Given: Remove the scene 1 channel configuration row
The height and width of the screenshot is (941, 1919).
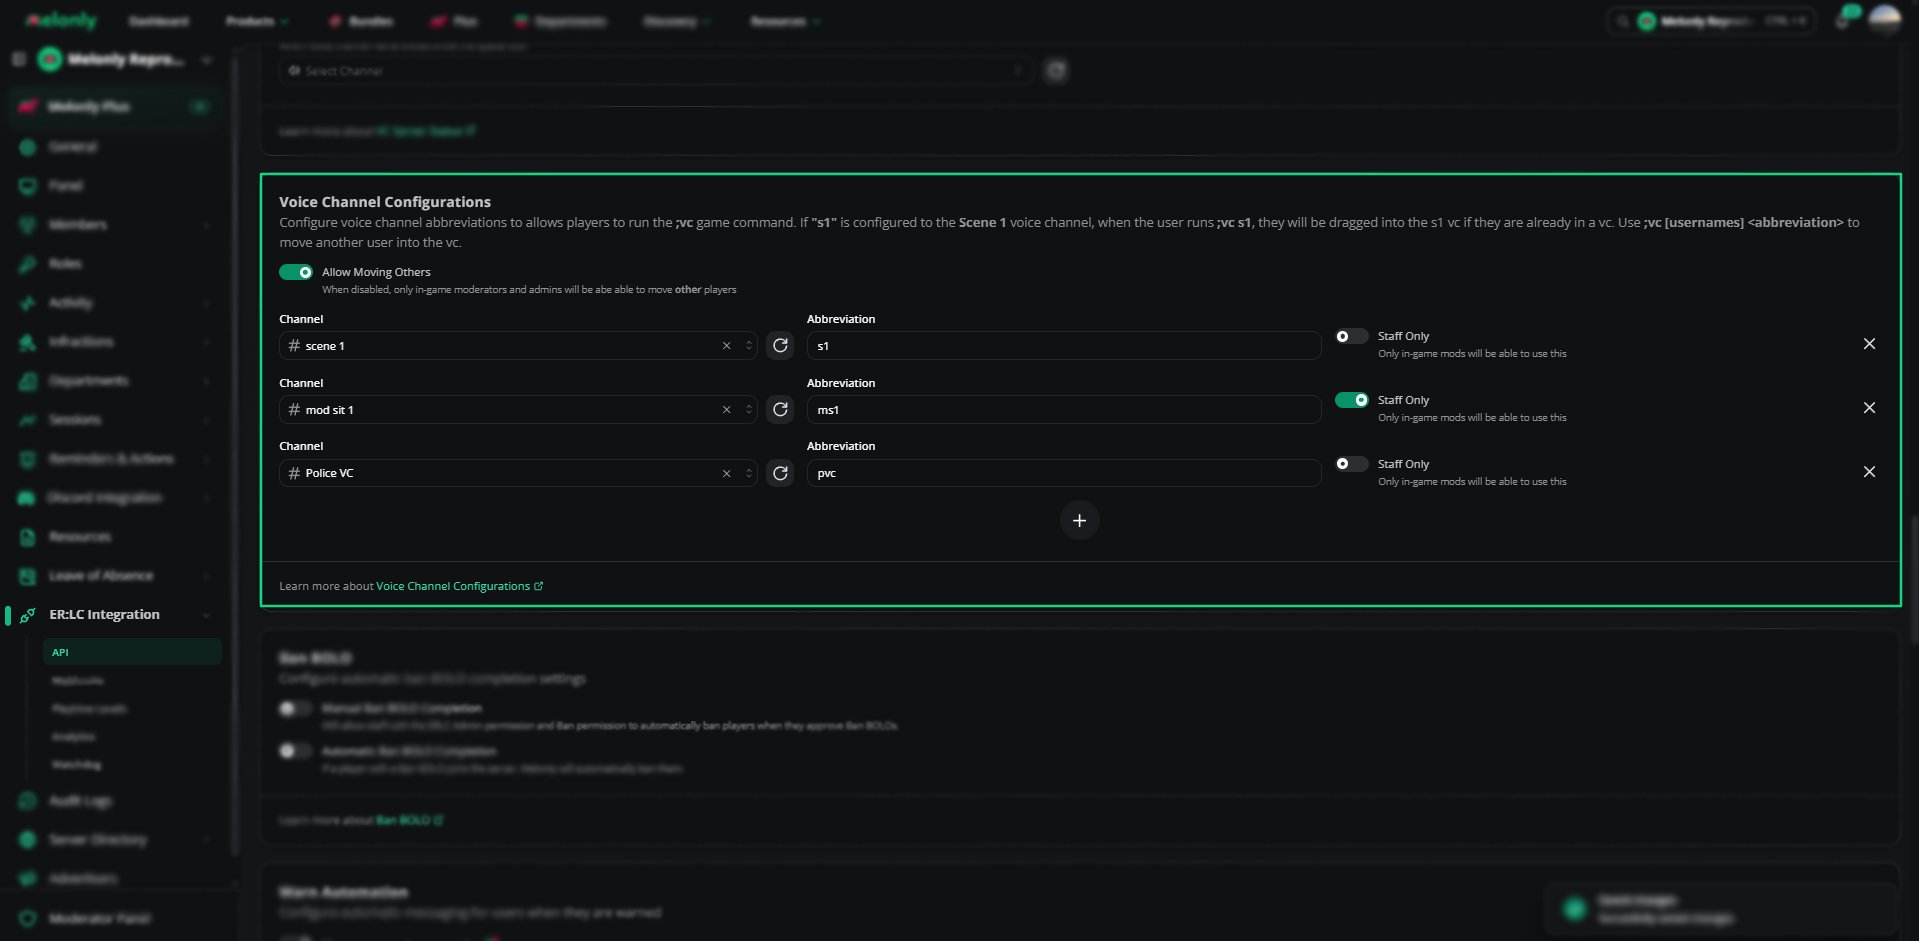Looking at the screenshot, I should [1869, 344].
